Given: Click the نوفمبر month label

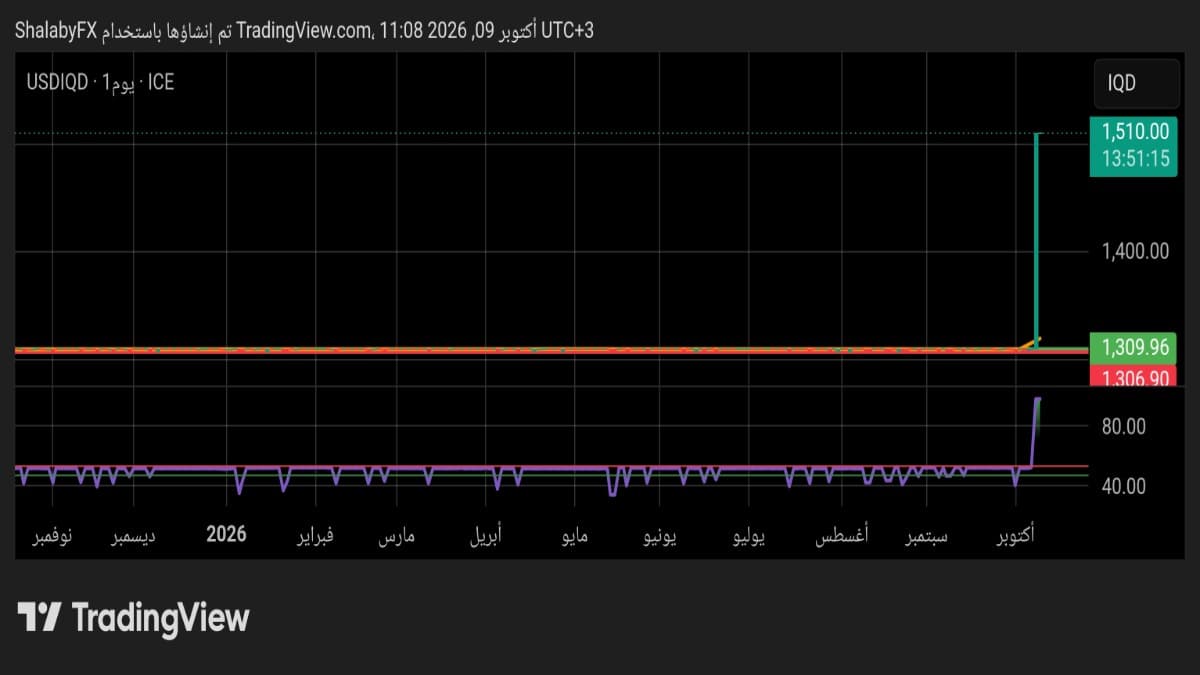Looking at the screenshot, I should 52,536.
